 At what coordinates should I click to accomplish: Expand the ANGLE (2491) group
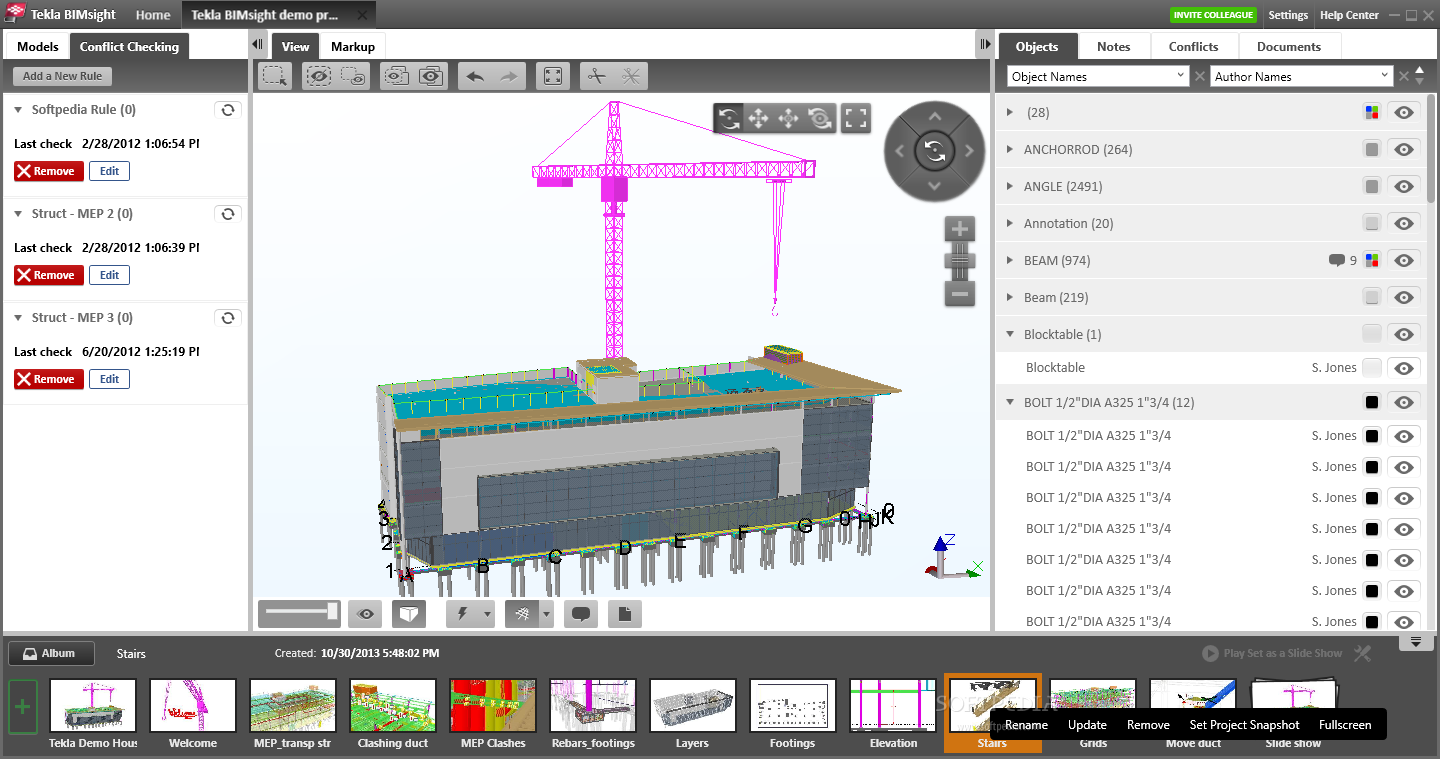pyautogui.click(x=1010, y=187)
